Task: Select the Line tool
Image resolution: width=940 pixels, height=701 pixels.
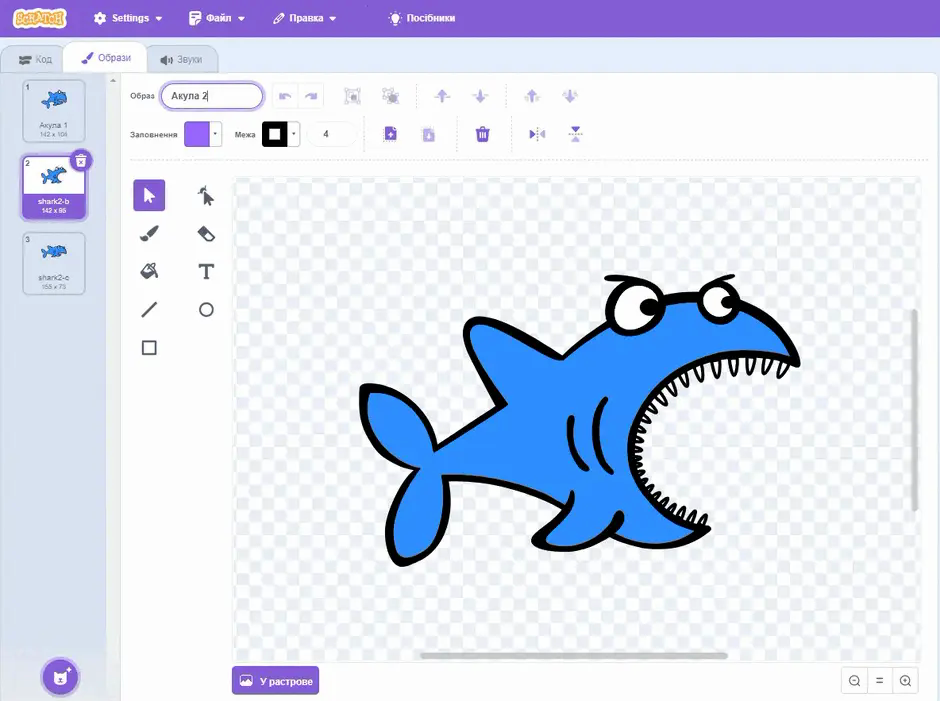Action: [x=149, y=309]
